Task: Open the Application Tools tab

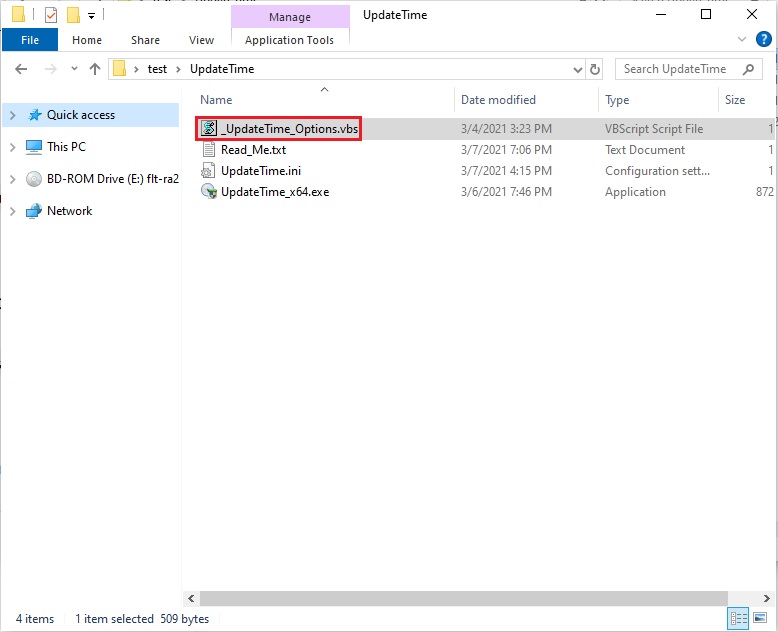Action: tap(290, 40)
